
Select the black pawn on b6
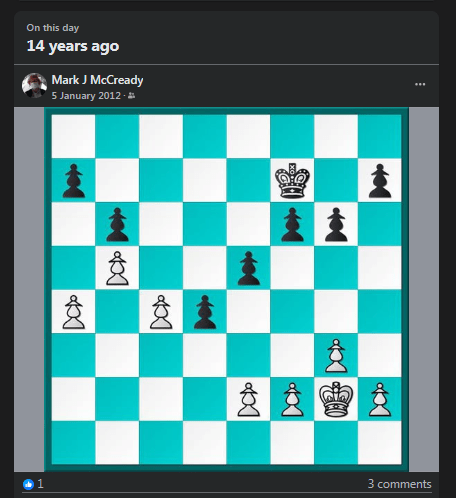coord(117,224)
